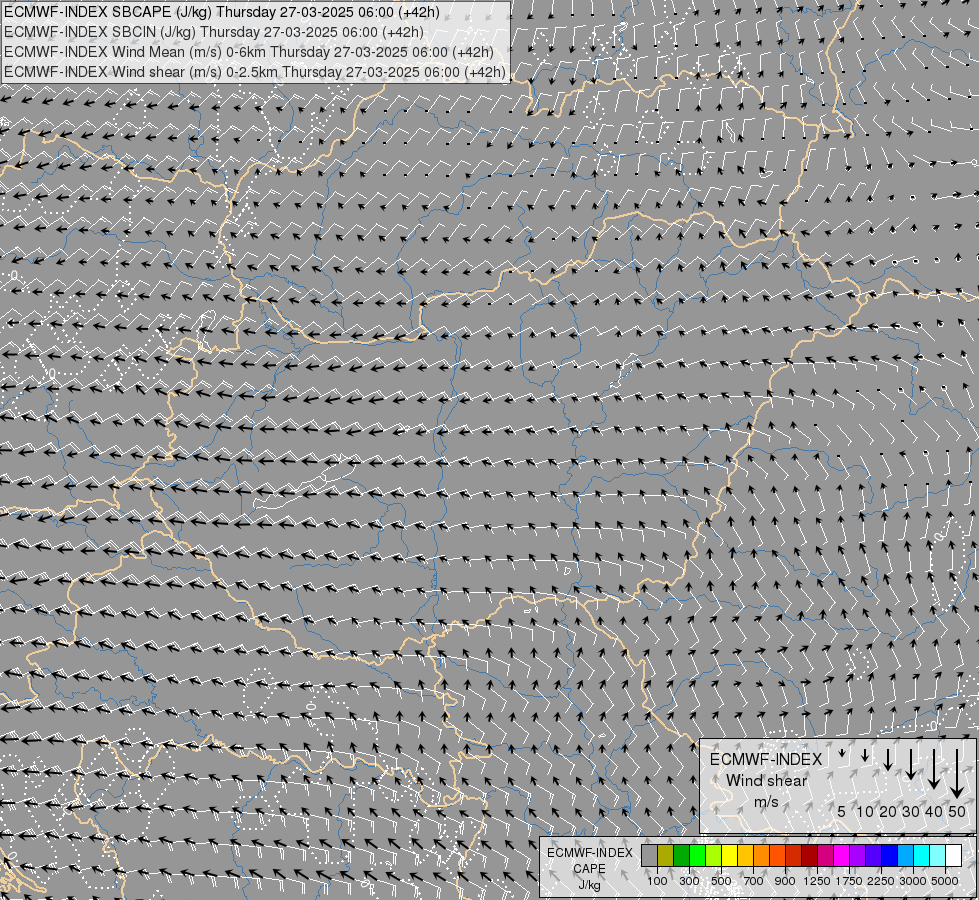The image size is (979, 900).
Task: Click the 900 label on CAPE scale
Action: tap(785, 881)
